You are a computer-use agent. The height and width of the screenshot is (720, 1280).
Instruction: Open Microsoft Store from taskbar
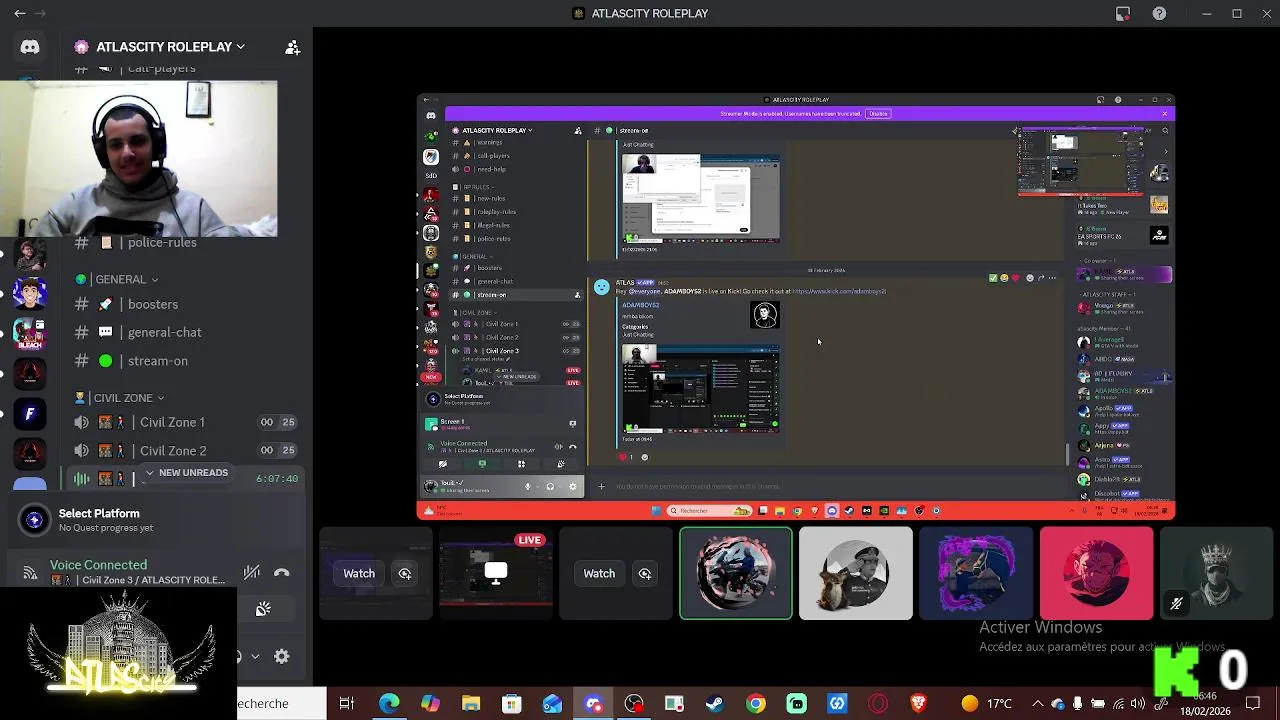[512, 704]
